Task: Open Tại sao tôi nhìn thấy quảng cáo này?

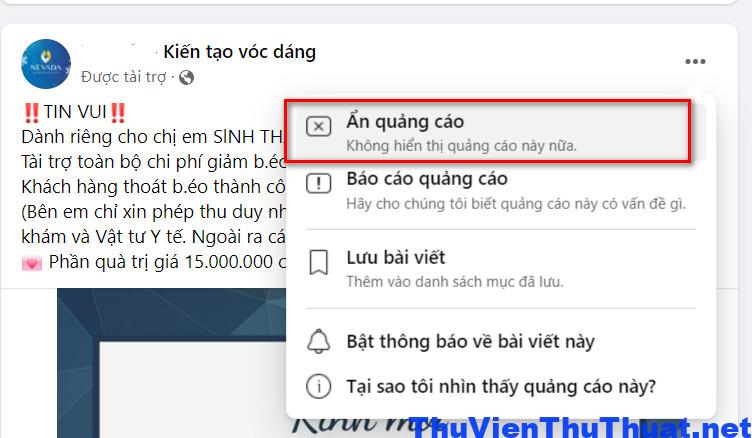Action: click(x=501, y=386)
